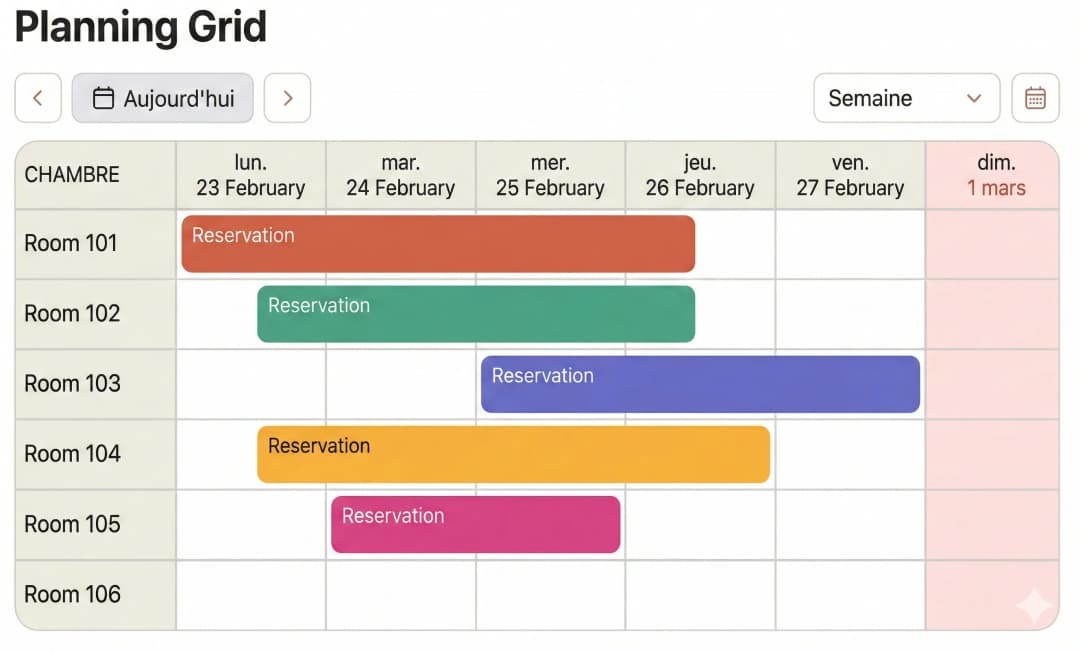This screenshot has width=1080, height=651.
Task: Select the blue Reservation in Room 103
Action: click(700, 383)
